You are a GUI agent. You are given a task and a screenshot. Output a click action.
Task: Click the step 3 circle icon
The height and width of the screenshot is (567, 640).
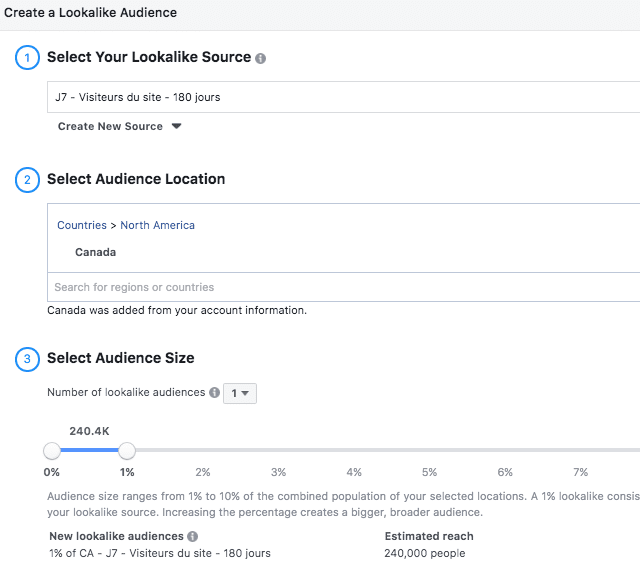click(x=26, y=359)
